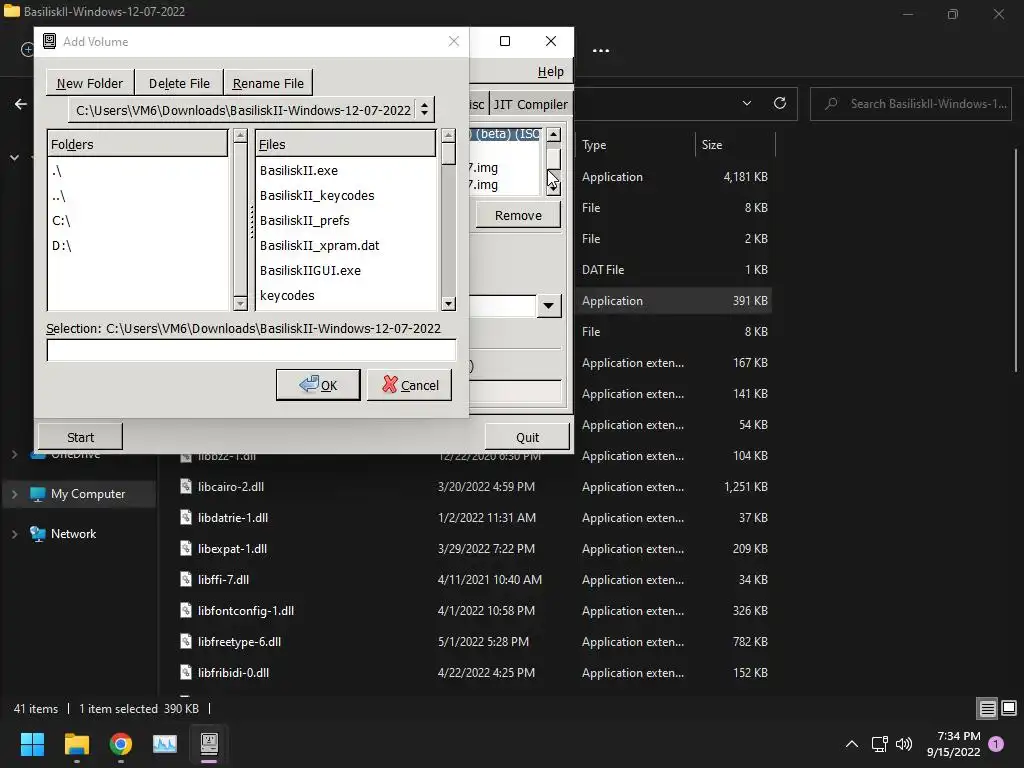Click the Selection filename input field
Screen dimensions: 1024x768
[251, 350]
